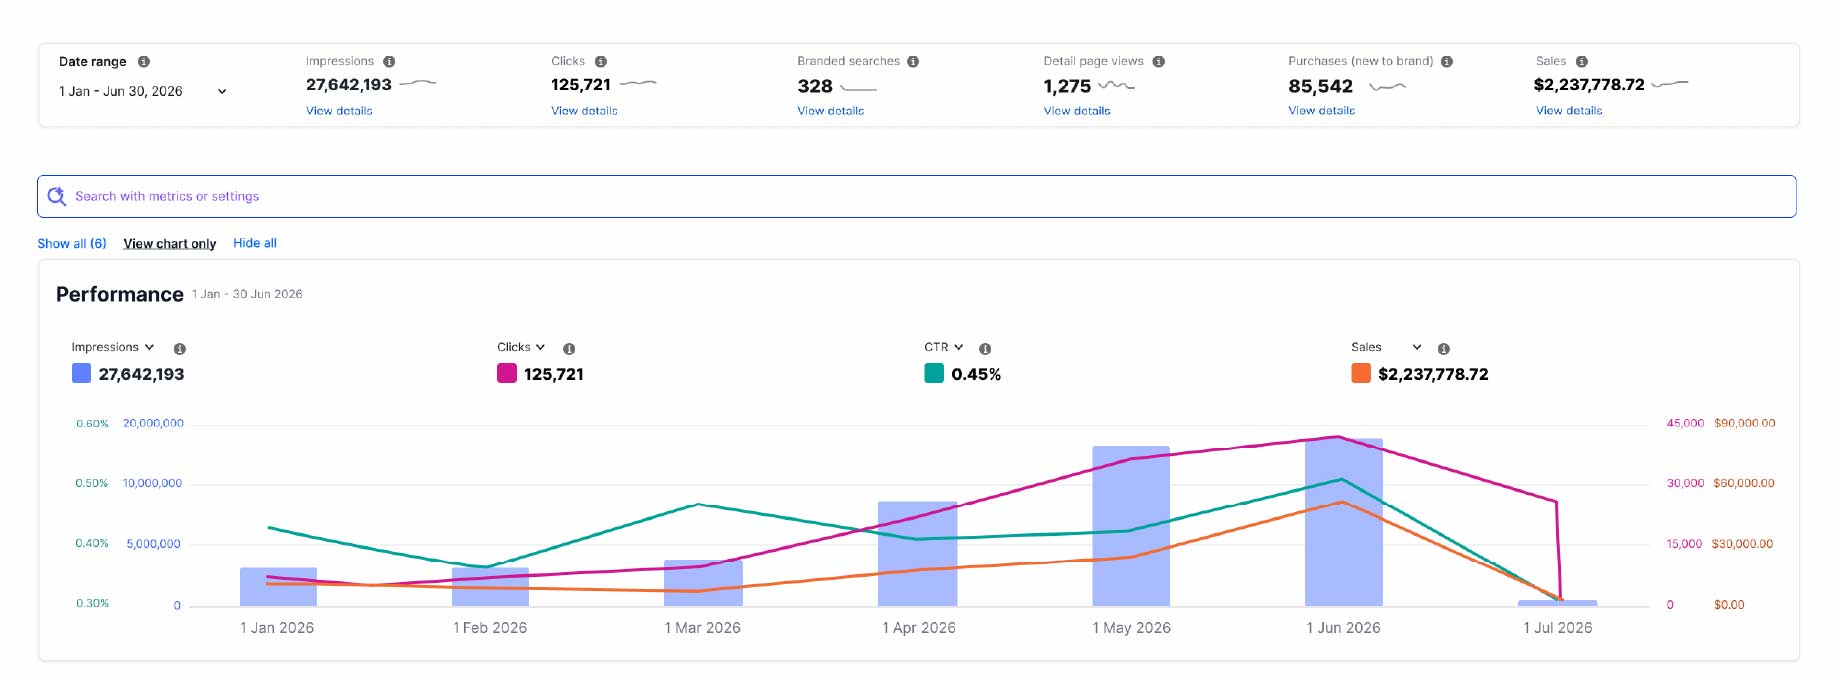Click the blue Impressions color swatch

81,374
